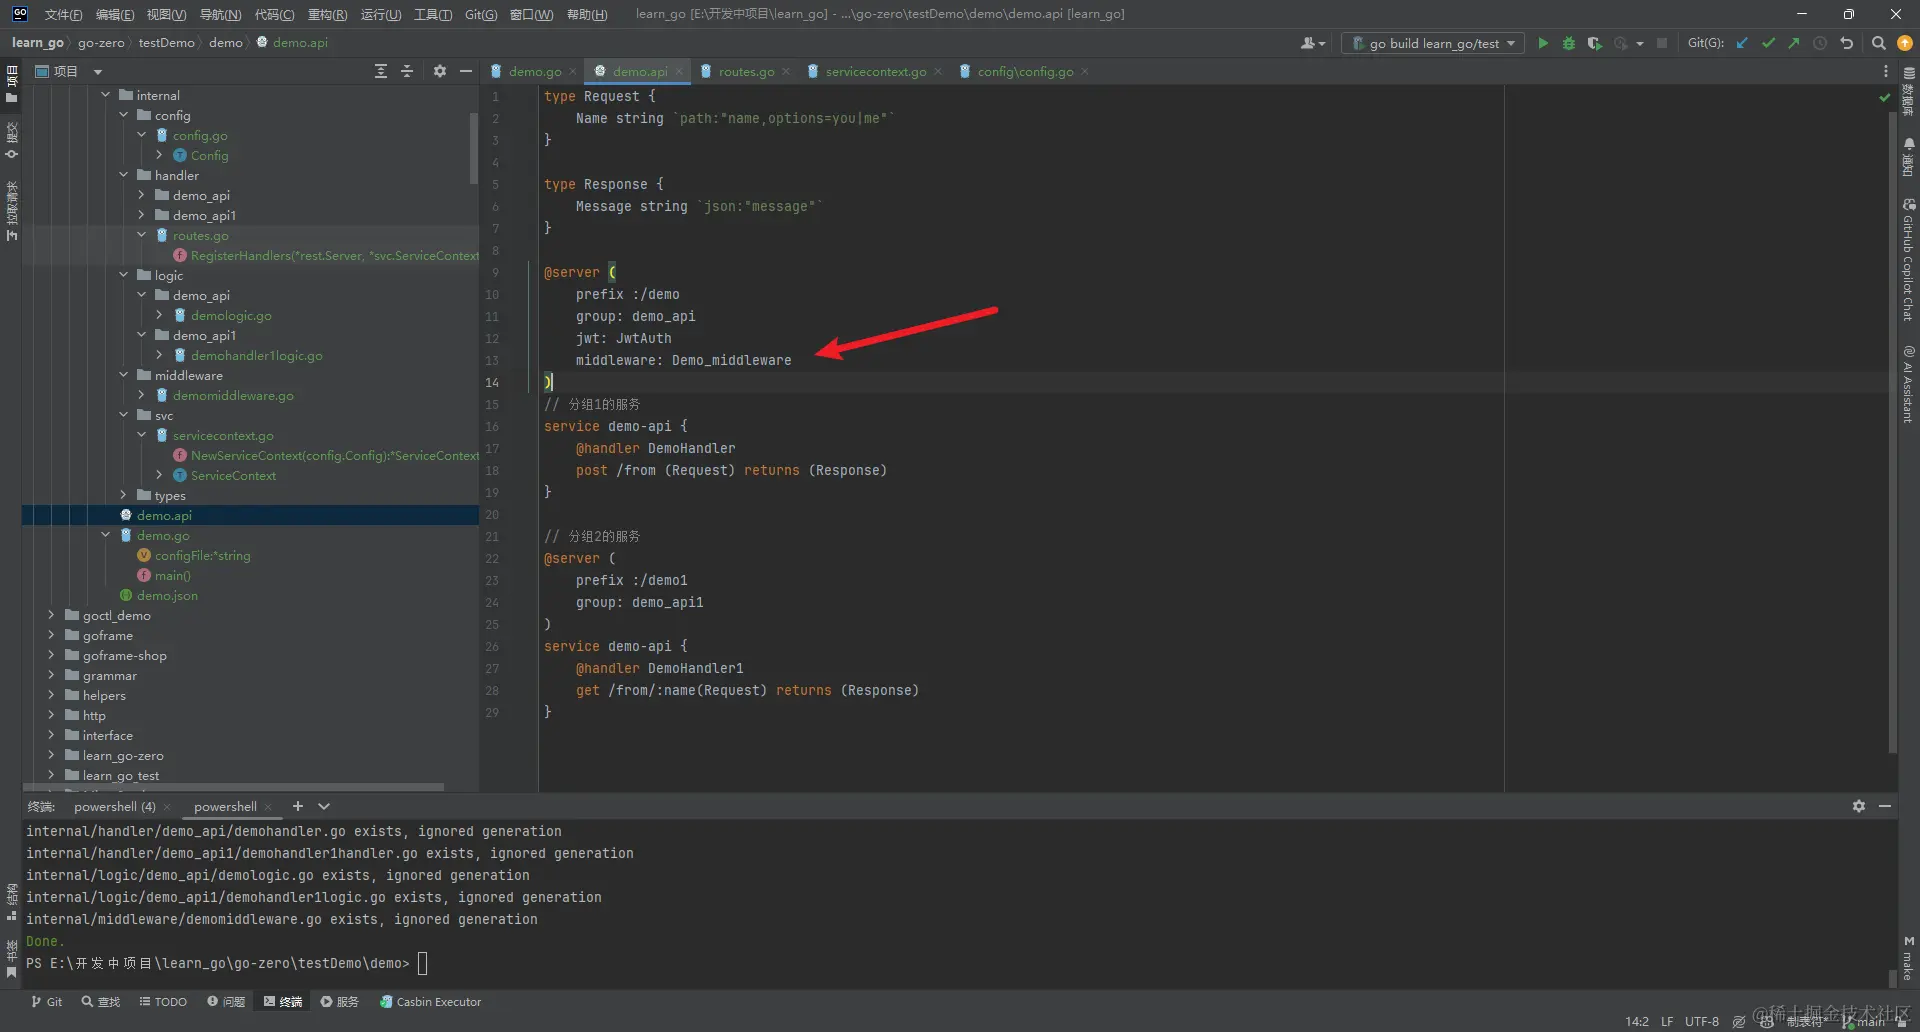The width and height of the screenshot is (1920, 1032).
Task: Open Casbin Executor tool window
Action: click(431, 1001)
